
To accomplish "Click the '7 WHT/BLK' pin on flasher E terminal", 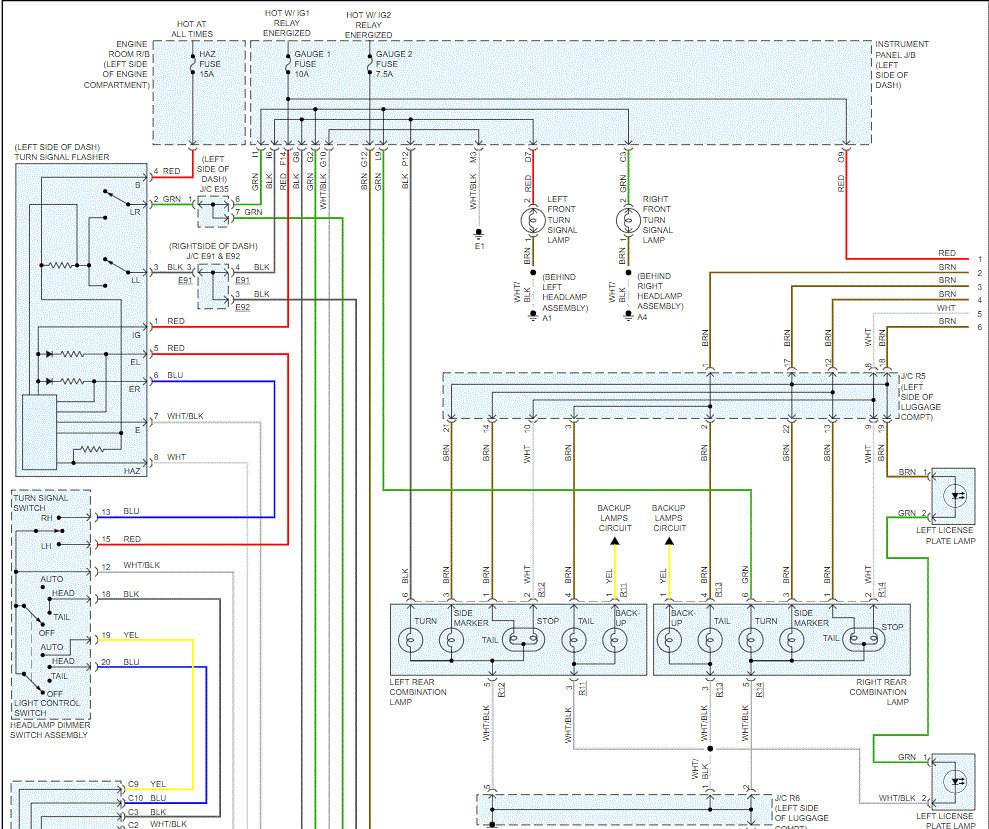I will (178, 416).
